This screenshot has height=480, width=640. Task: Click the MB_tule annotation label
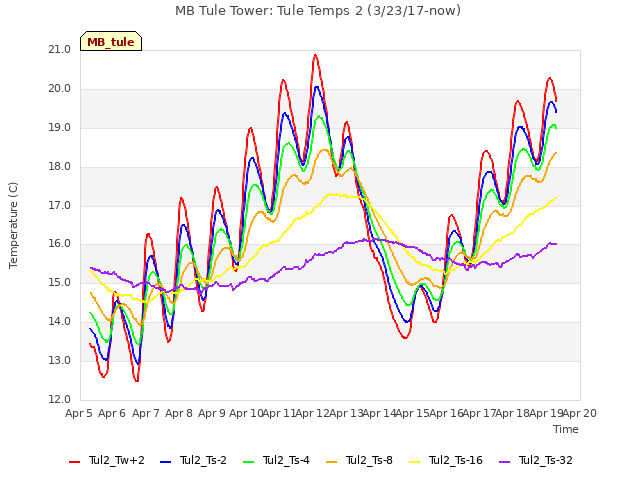[111, 41]
